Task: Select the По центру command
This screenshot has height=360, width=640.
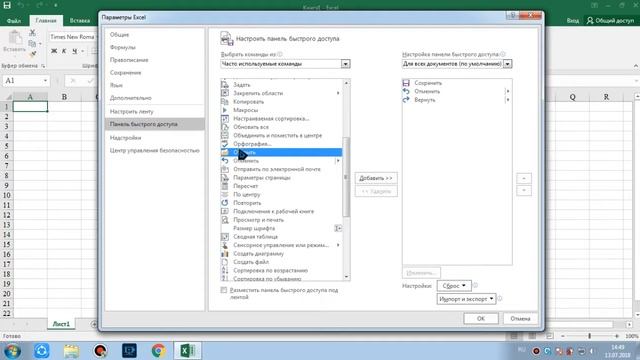Action: click(x=281, y=195)
